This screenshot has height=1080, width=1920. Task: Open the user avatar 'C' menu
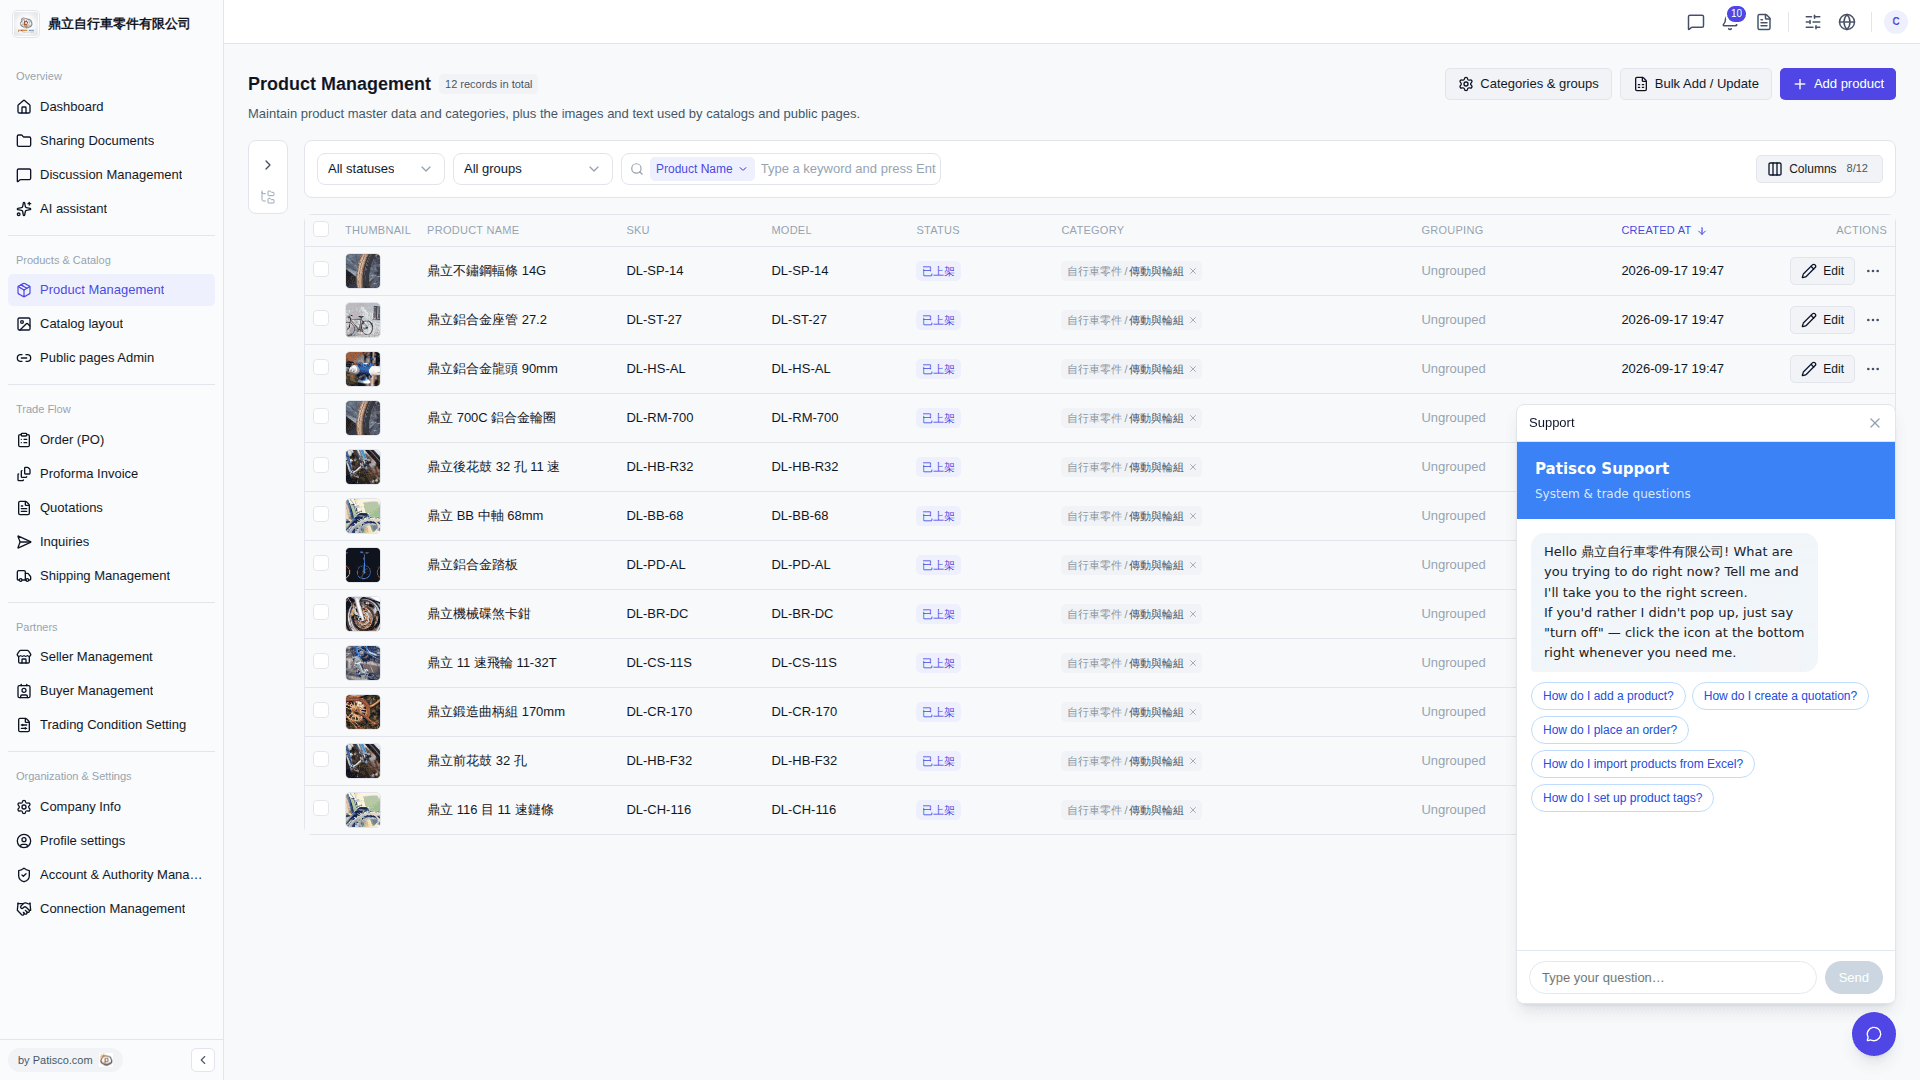[x=1896, y=22]
